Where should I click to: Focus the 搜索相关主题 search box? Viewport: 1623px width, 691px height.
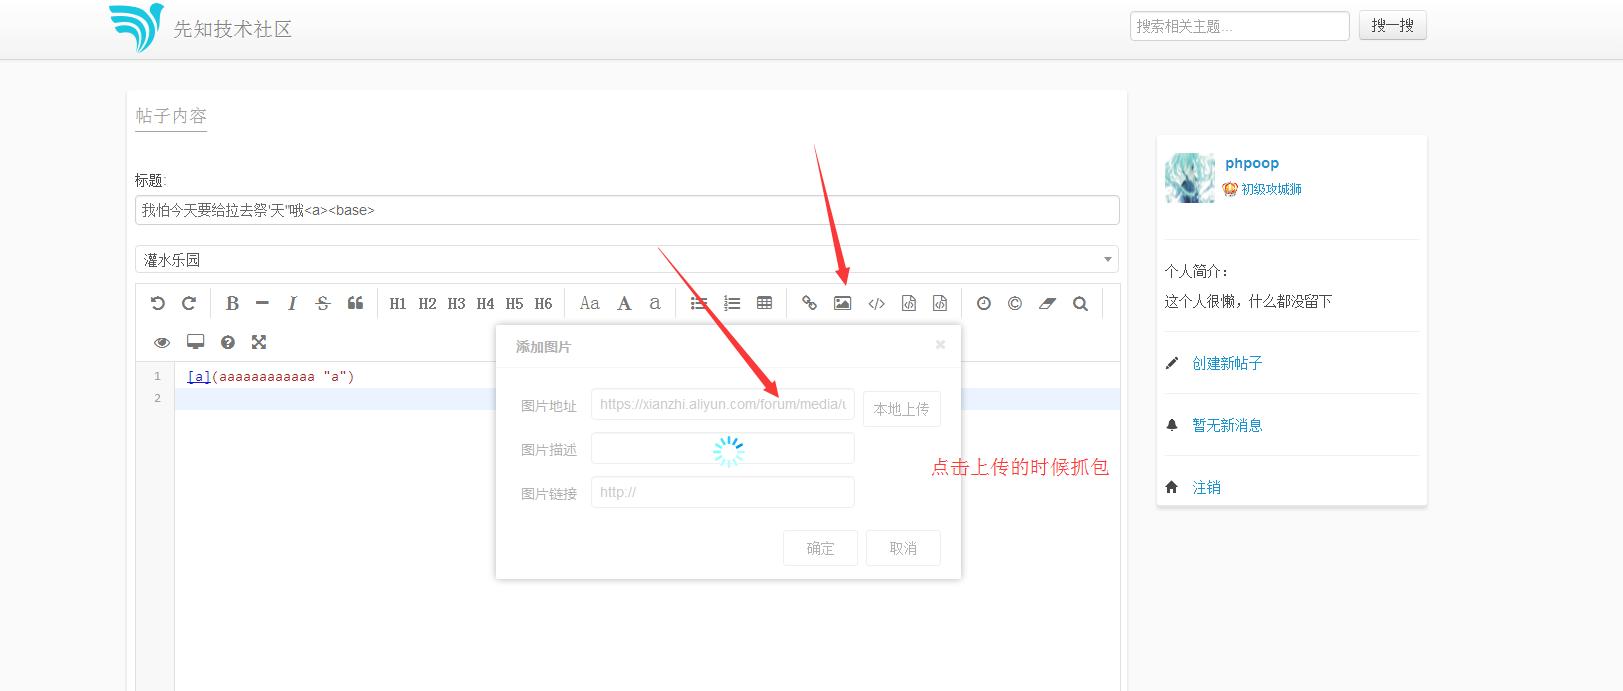click(1240, 26)
